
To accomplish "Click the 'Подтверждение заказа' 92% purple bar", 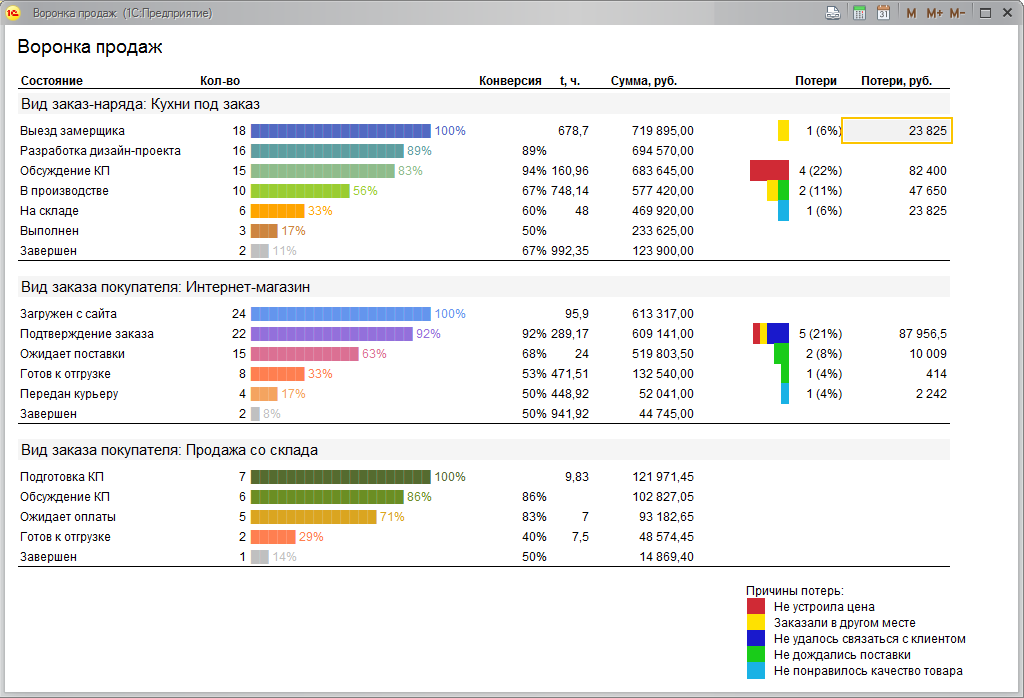I will pos(331,334).
